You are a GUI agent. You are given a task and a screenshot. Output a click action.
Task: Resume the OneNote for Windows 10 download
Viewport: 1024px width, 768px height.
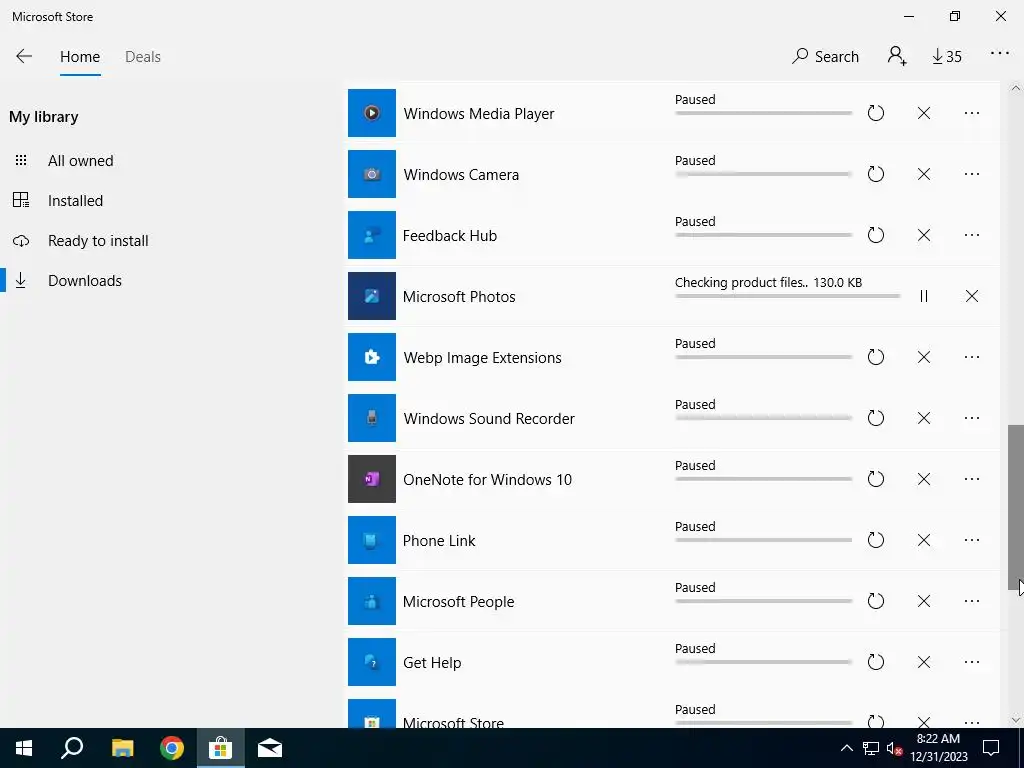coord(876,479)
